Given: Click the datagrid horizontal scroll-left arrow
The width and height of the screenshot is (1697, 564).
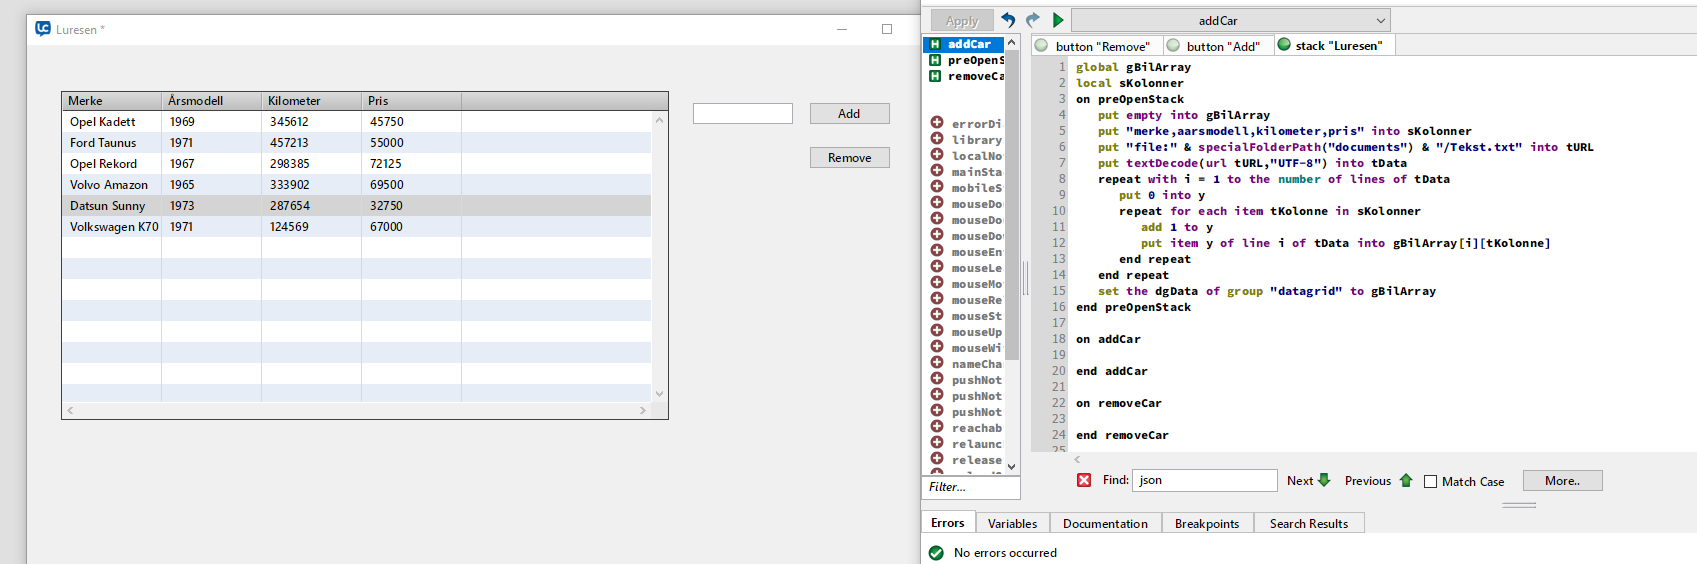Looking at the screenshot, I should (x=70, y=410).
